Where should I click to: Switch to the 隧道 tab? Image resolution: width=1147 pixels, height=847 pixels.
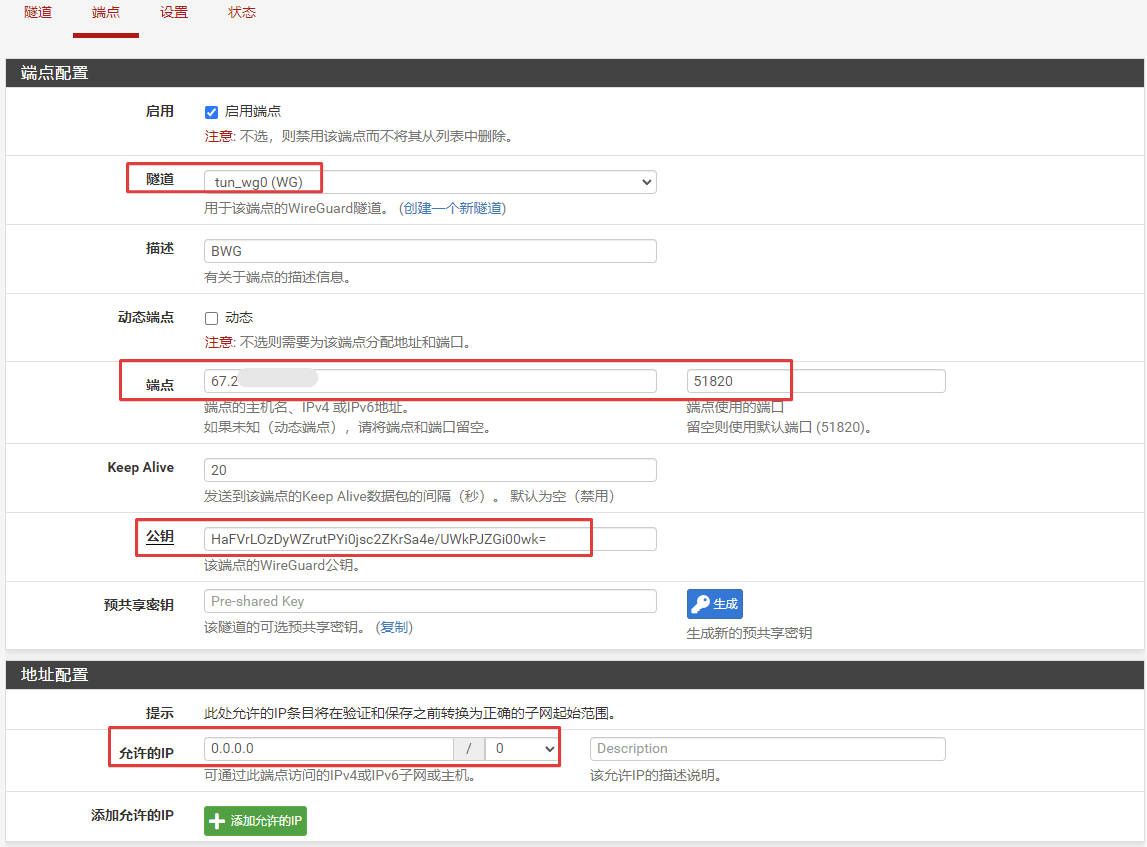point(38,13)
